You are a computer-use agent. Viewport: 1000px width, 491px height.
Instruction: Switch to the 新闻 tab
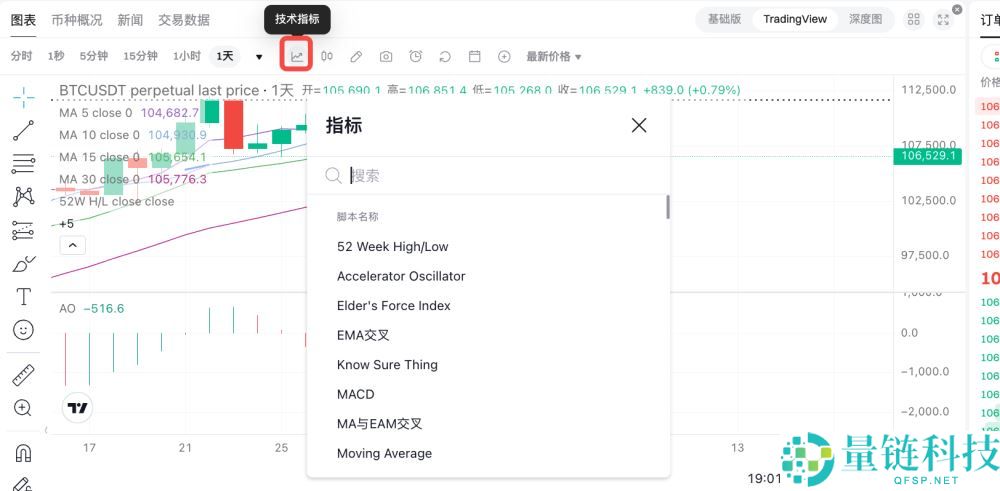click(x=130, y=20)
